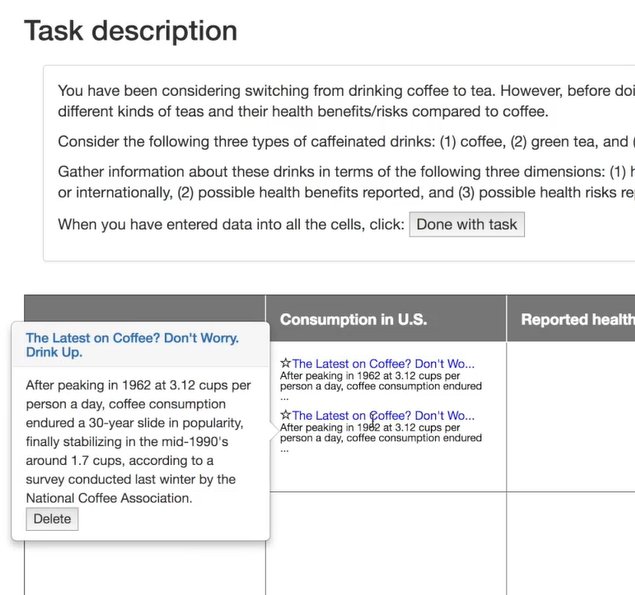This screenshot has height=595, width=635.
Task: Open second 'The Latest on Coffee? Don't Wo...' link
Action: (383, 416)
